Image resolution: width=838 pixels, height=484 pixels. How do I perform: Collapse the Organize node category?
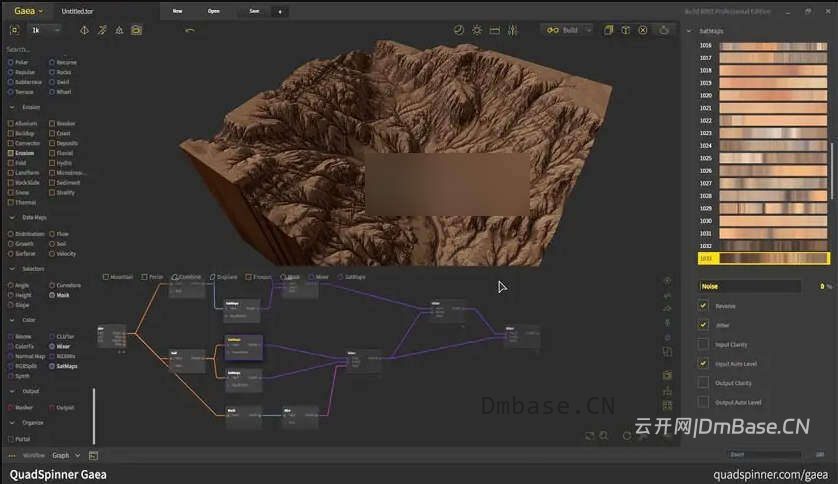12,423
